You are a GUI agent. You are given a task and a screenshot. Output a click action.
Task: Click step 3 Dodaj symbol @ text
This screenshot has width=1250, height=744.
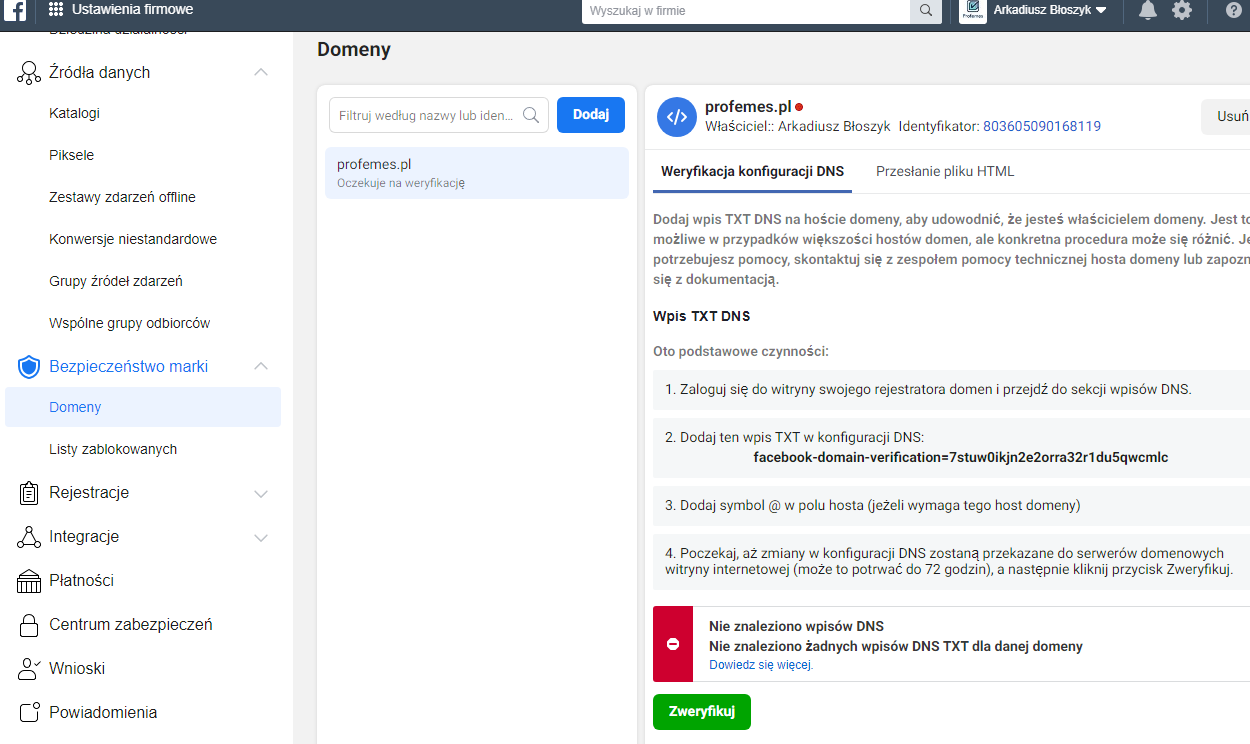coord(873,505)
